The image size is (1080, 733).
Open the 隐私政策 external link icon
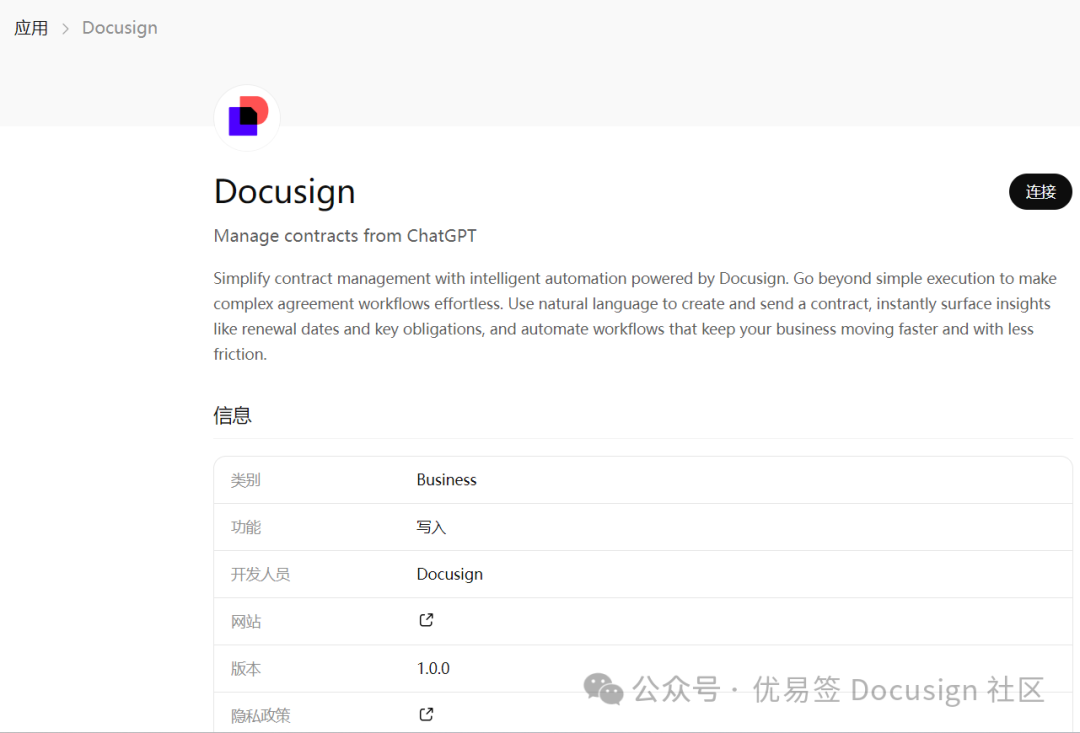(426, 714)
